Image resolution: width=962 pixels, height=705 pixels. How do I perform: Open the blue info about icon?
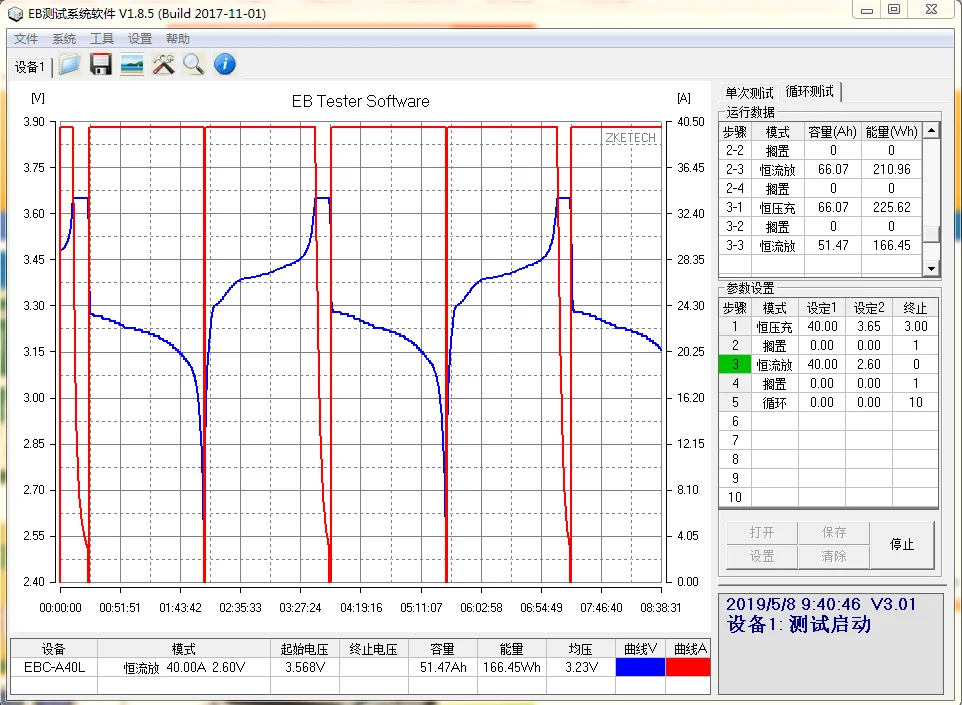[x=225, y=65]
